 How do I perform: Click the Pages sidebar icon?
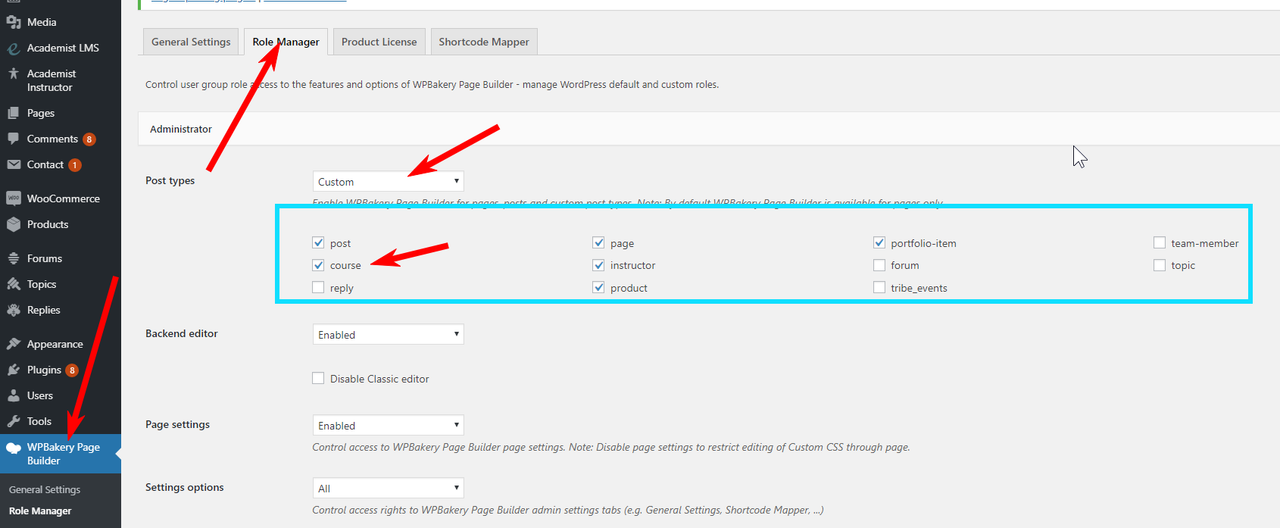tap(13, 113)
